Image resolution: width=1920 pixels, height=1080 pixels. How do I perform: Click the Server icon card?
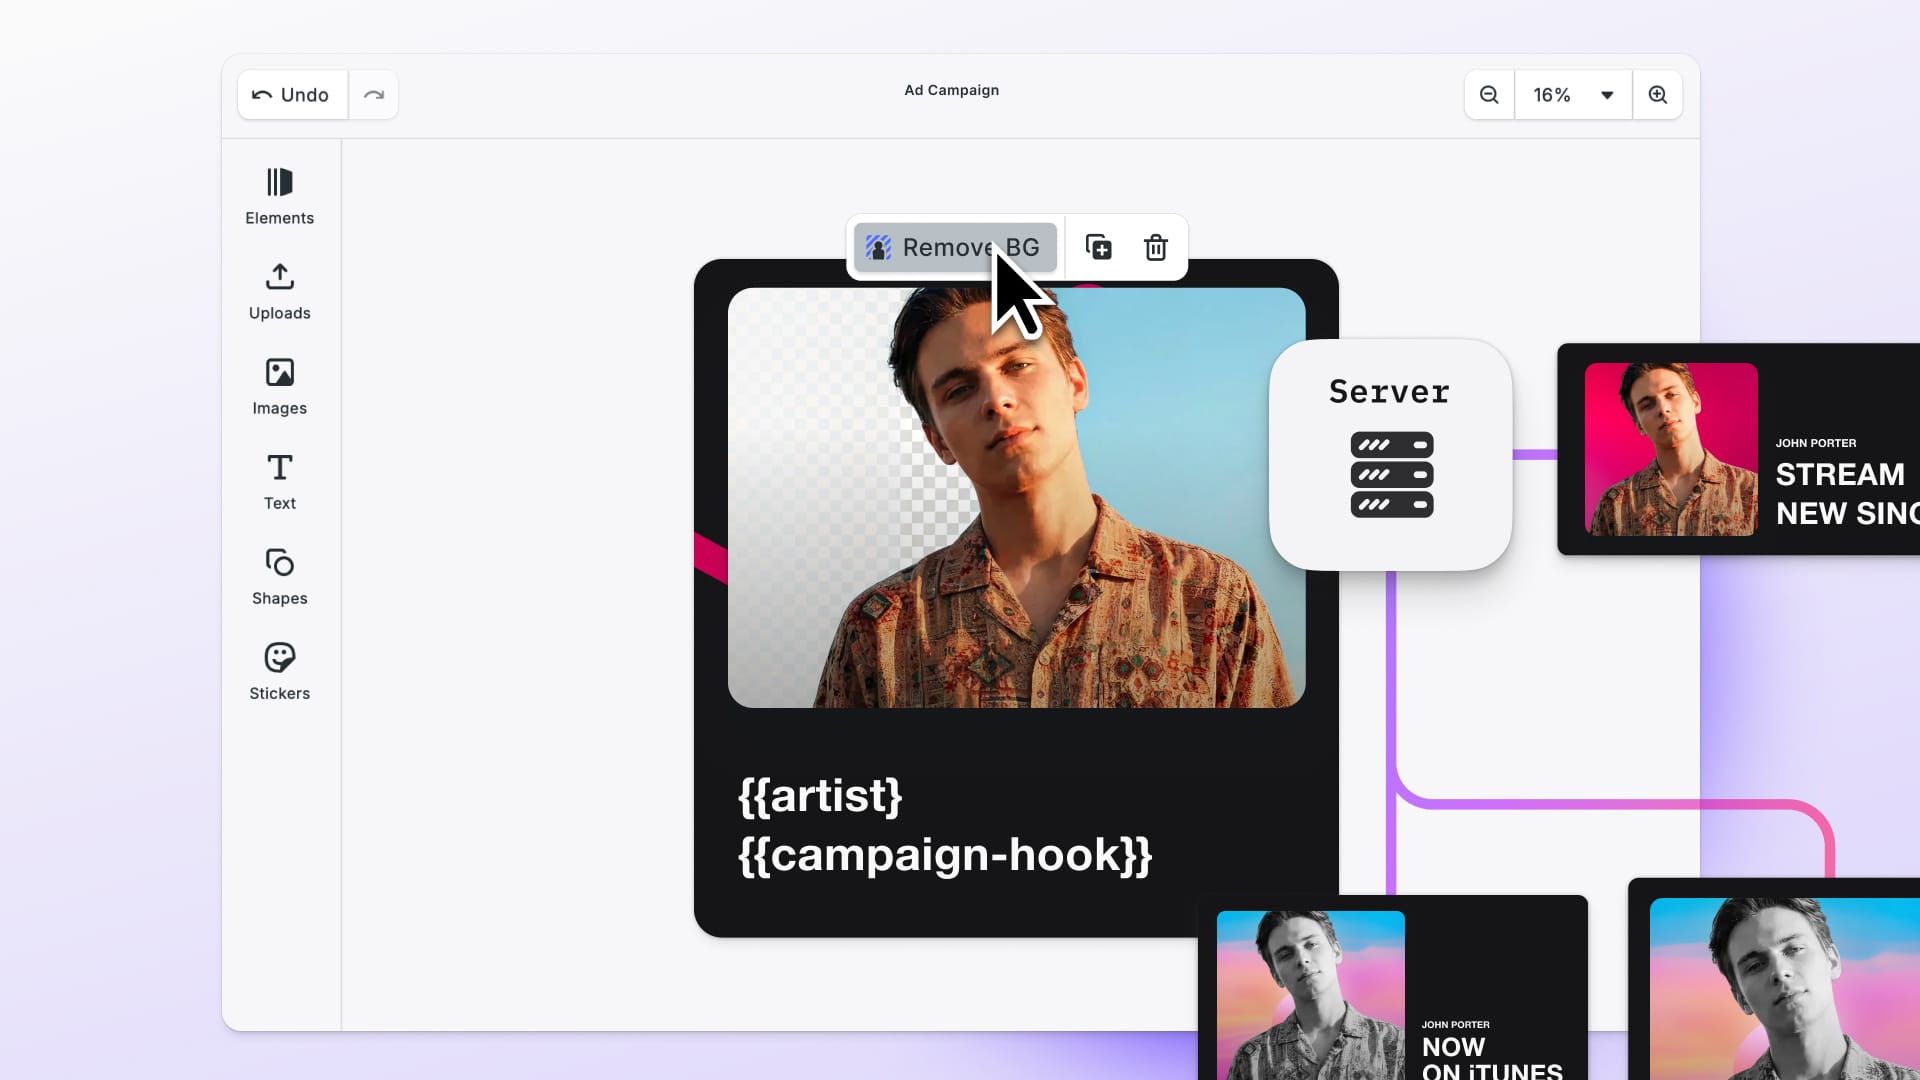click(1389, 455)
